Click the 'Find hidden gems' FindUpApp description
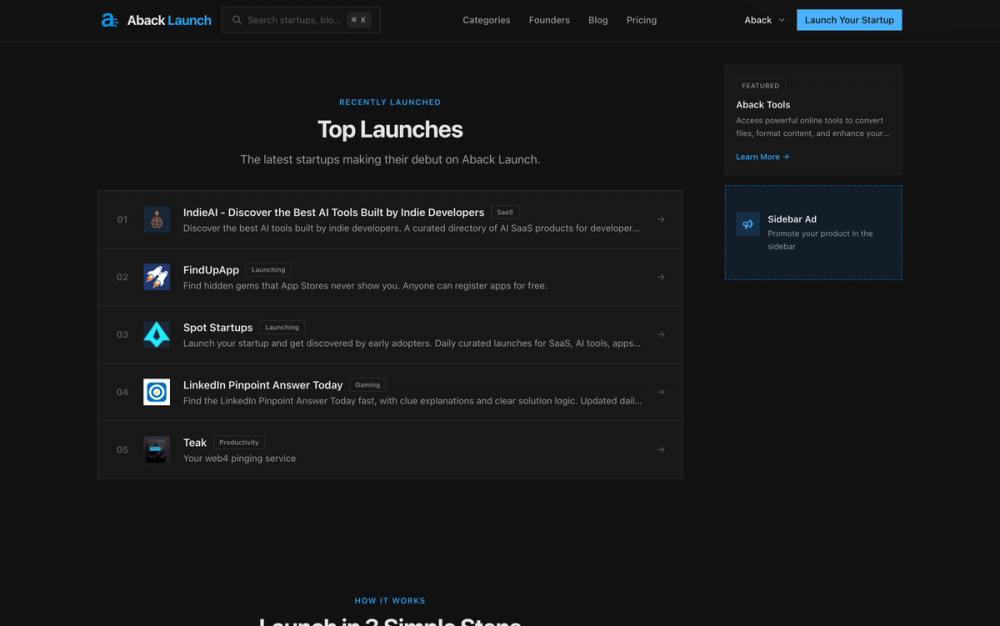Viewport: 1000px width, 626px height. click(x=365, y=286)
